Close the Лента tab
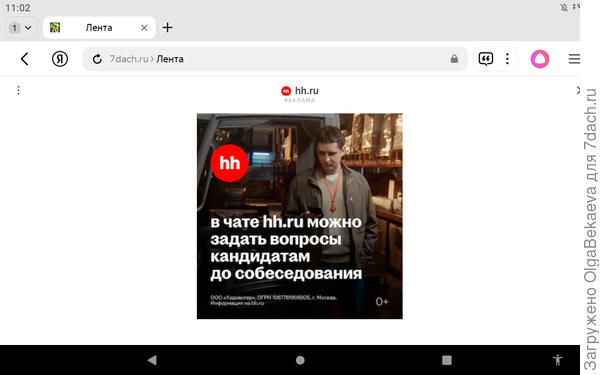Screen dimensions: 600x375 click(x=144, y=28)
